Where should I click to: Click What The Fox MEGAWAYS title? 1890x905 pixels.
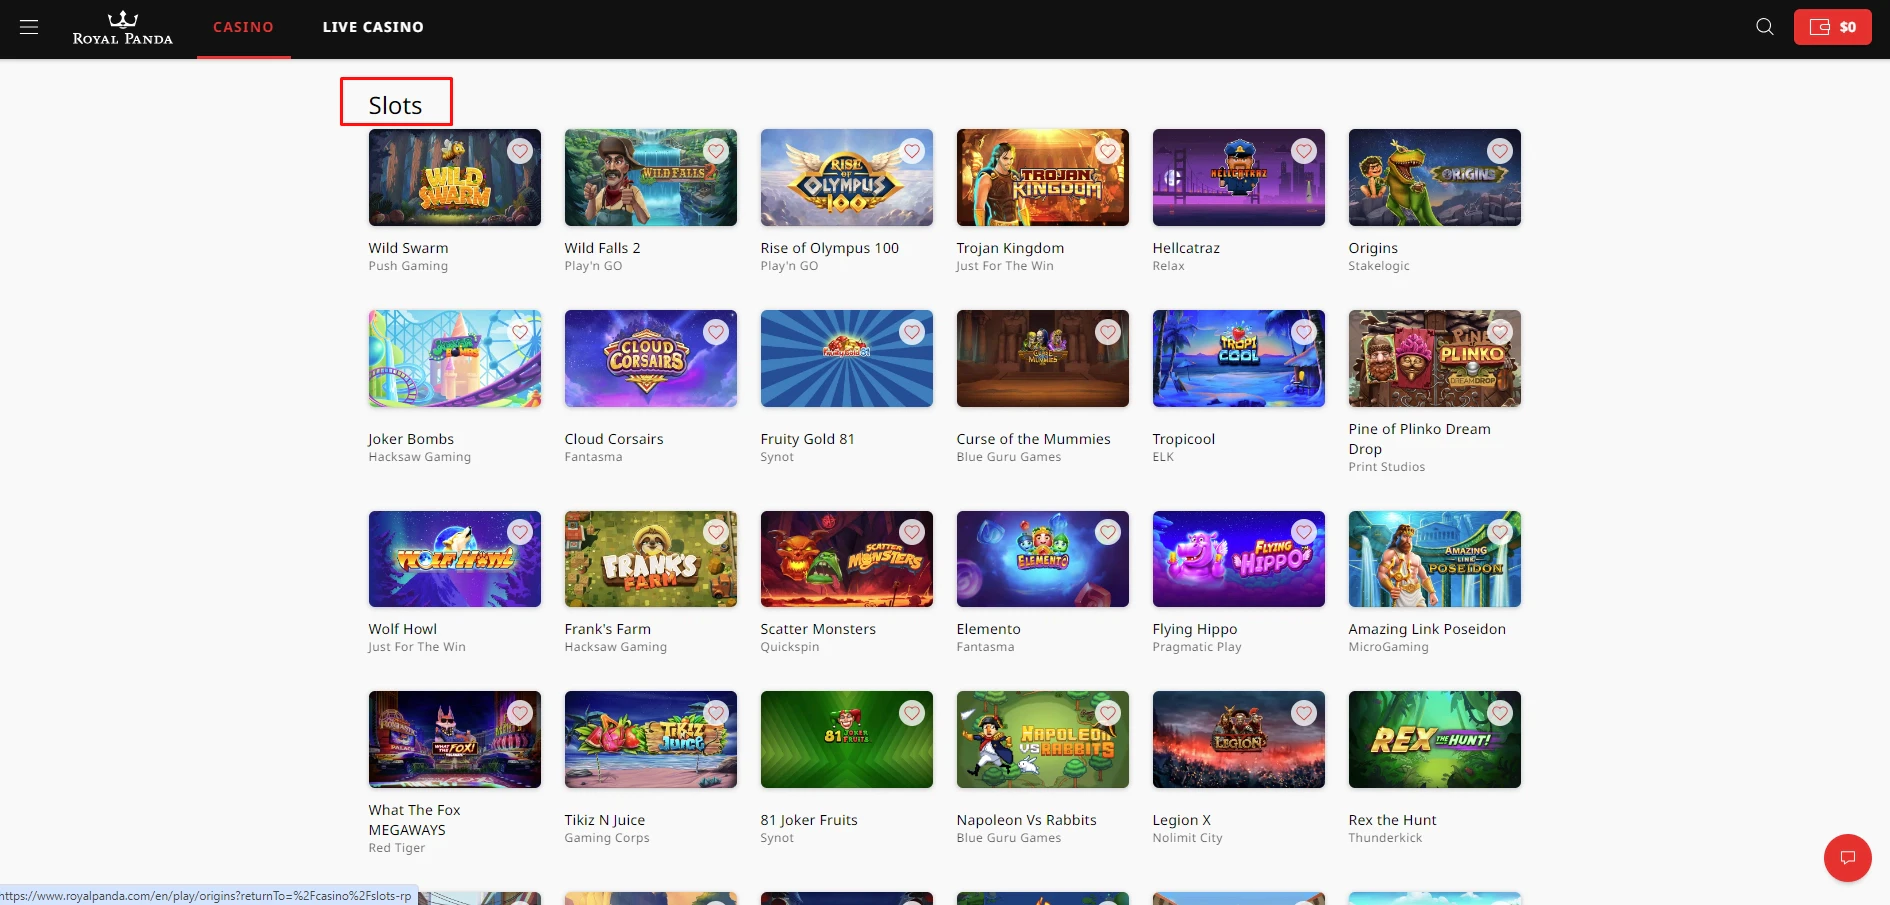415,820
